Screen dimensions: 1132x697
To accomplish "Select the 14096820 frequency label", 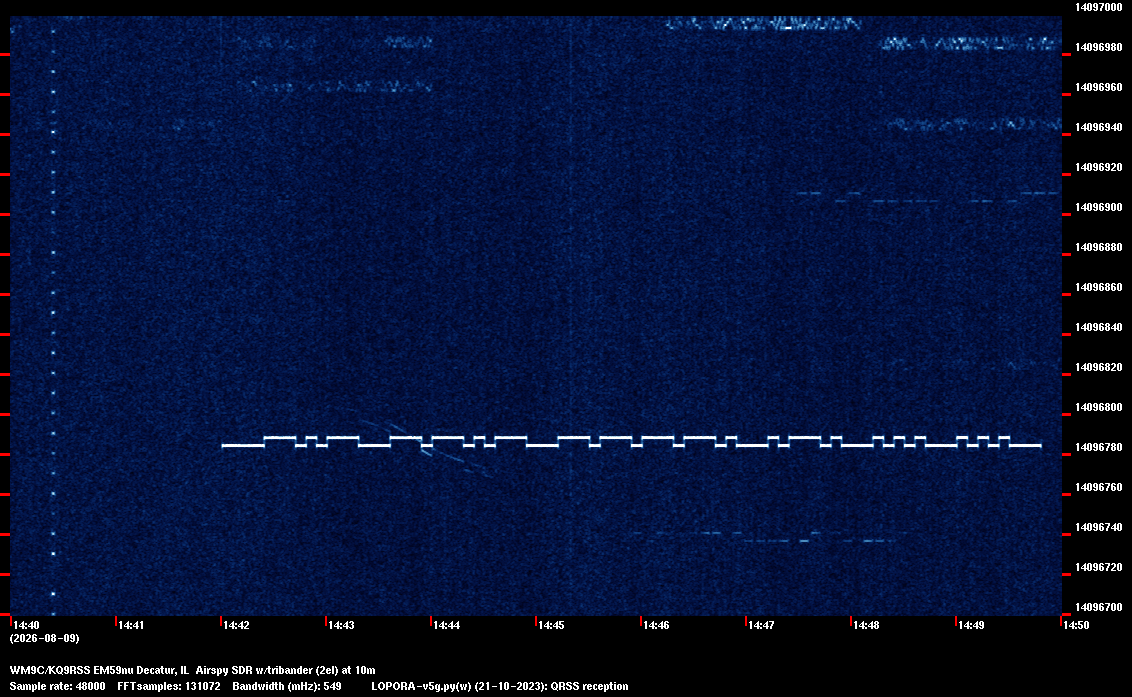I will point(1099,368).
